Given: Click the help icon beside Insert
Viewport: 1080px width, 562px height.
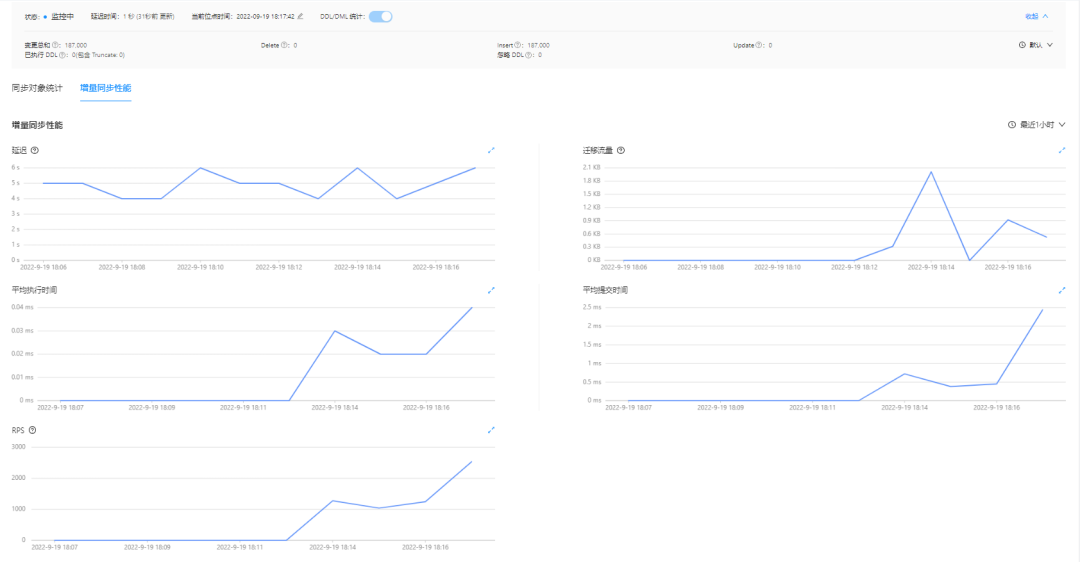Looking at the screenshot, I should pos(518,45).
